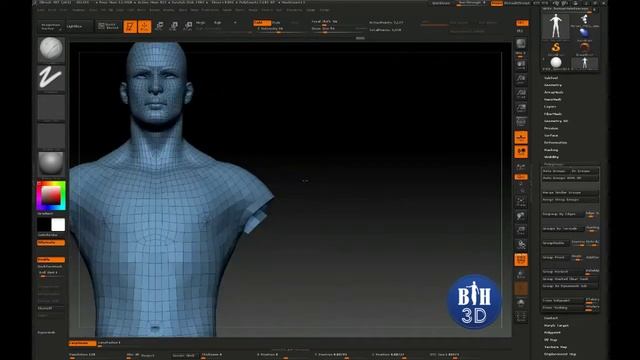
Task: Open the Zplugin menu
Action: tap(311, 10)
